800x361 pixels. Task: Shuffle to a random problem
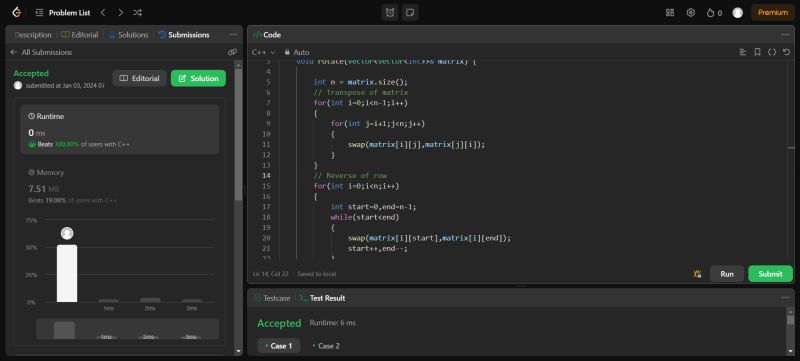137,13
